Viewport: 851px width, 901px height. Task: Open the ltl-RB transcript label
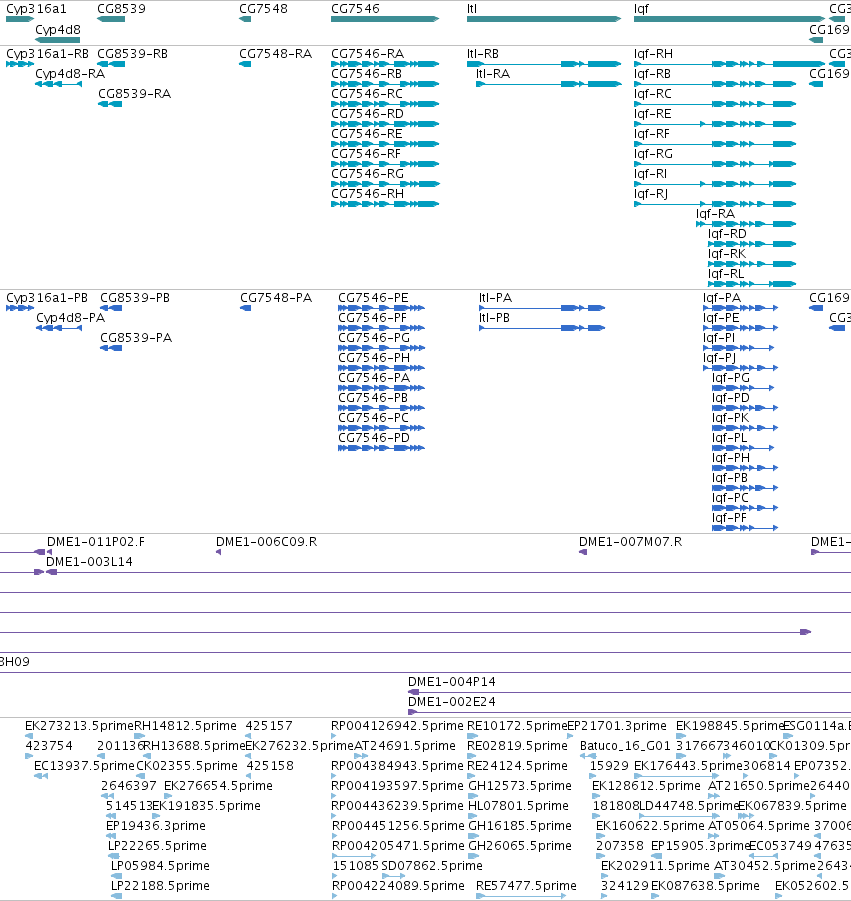coord(483,54)
